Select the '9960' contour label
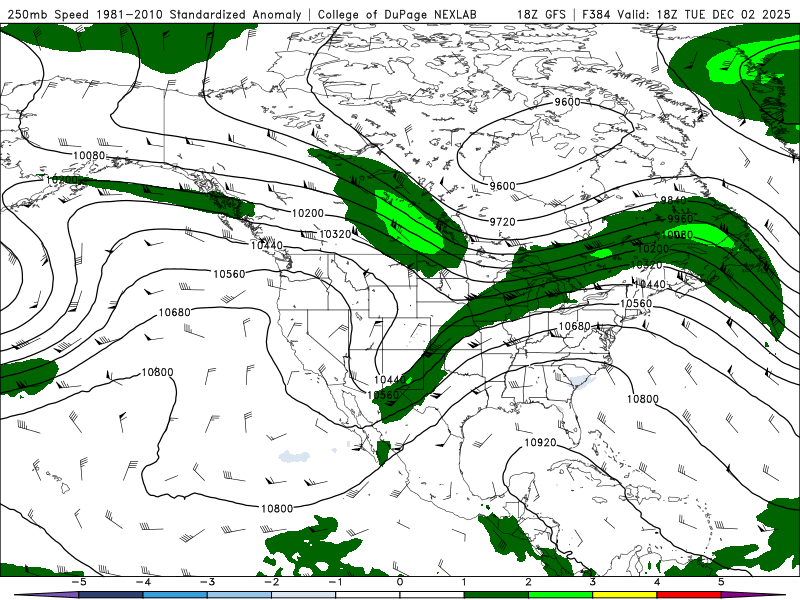 point(680,219)
